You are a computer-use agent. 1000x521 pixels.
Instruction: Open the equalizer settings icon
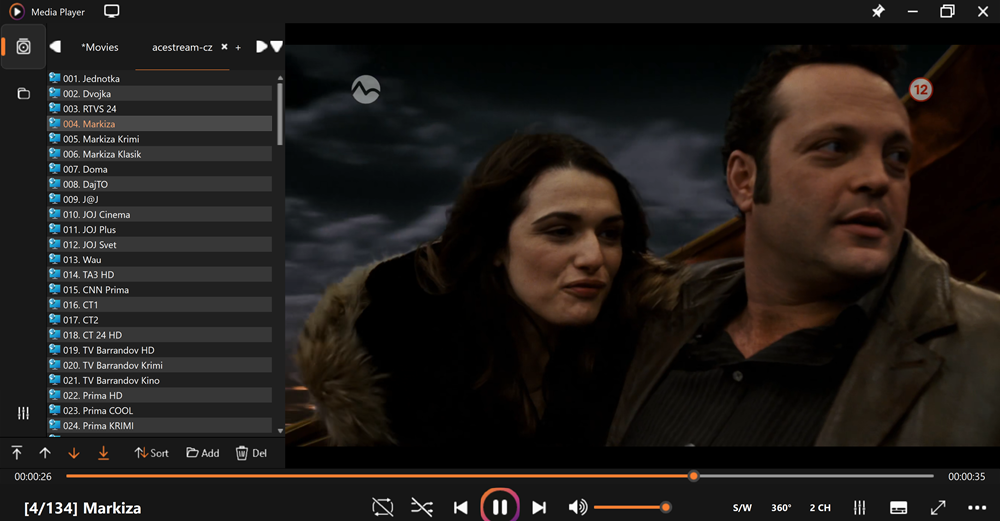coord(859,508)
